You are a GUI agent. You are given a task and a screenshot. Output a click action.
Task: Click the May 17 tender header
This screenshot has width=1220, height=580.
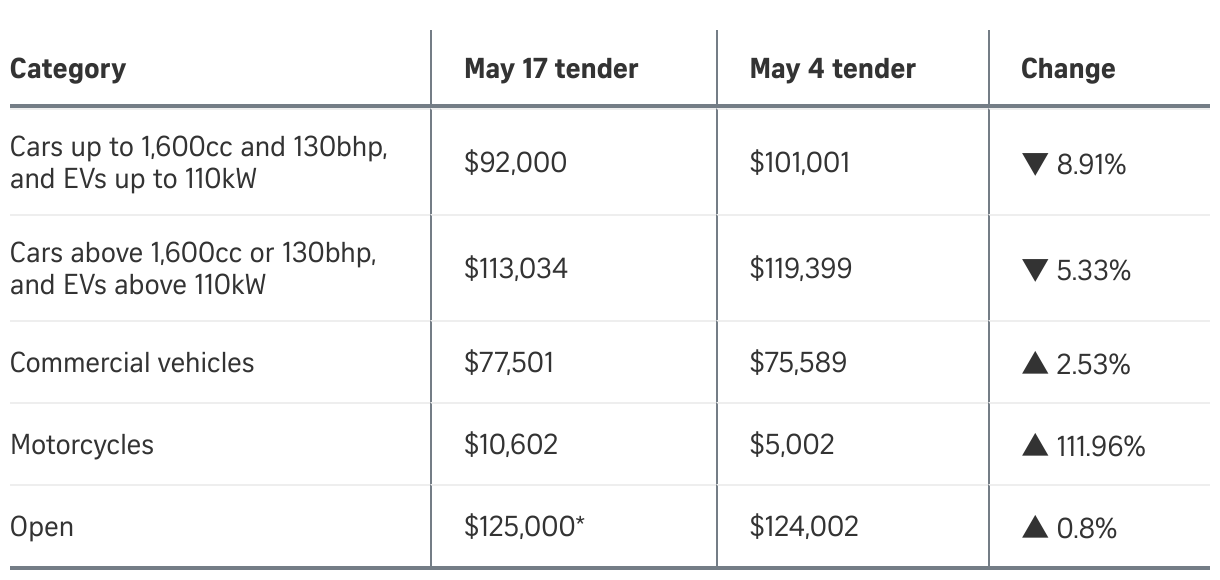[551, 69]
